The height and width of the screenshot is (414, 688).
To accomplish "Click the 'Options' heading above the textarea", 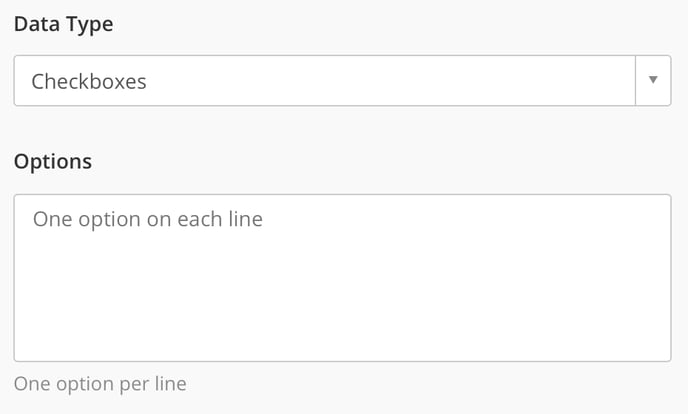I will pyautogui.click(x=52, y=161).
